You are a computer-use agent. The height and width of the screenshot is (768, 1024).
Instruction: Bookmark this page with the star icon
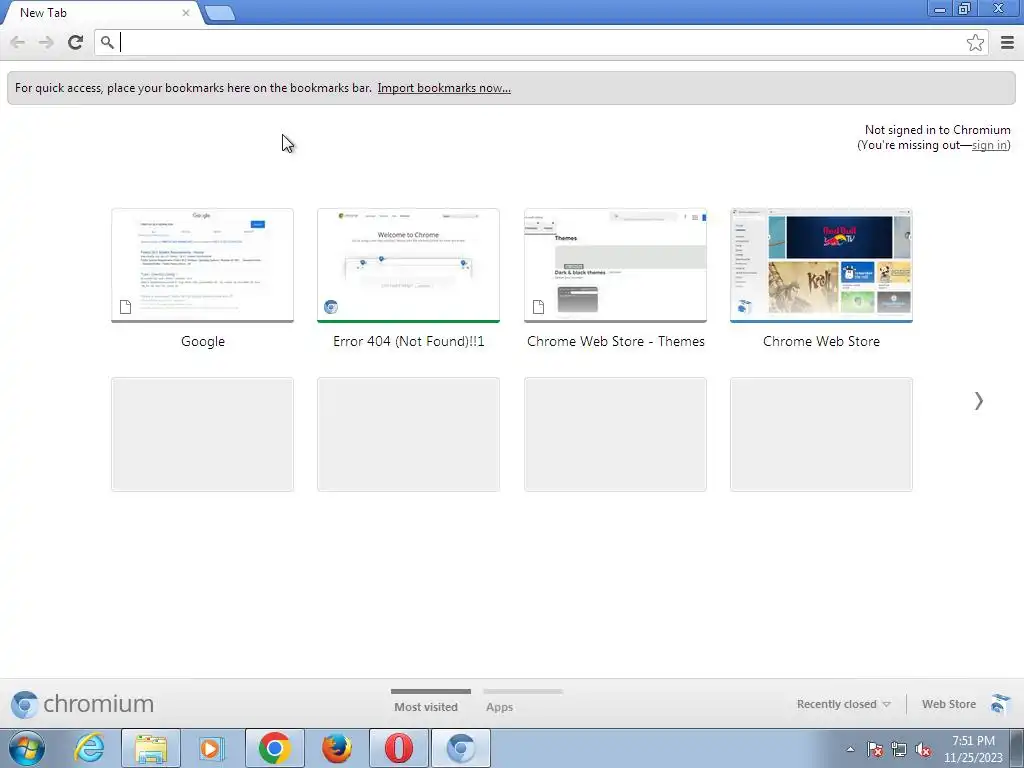(x=975, y=42)
